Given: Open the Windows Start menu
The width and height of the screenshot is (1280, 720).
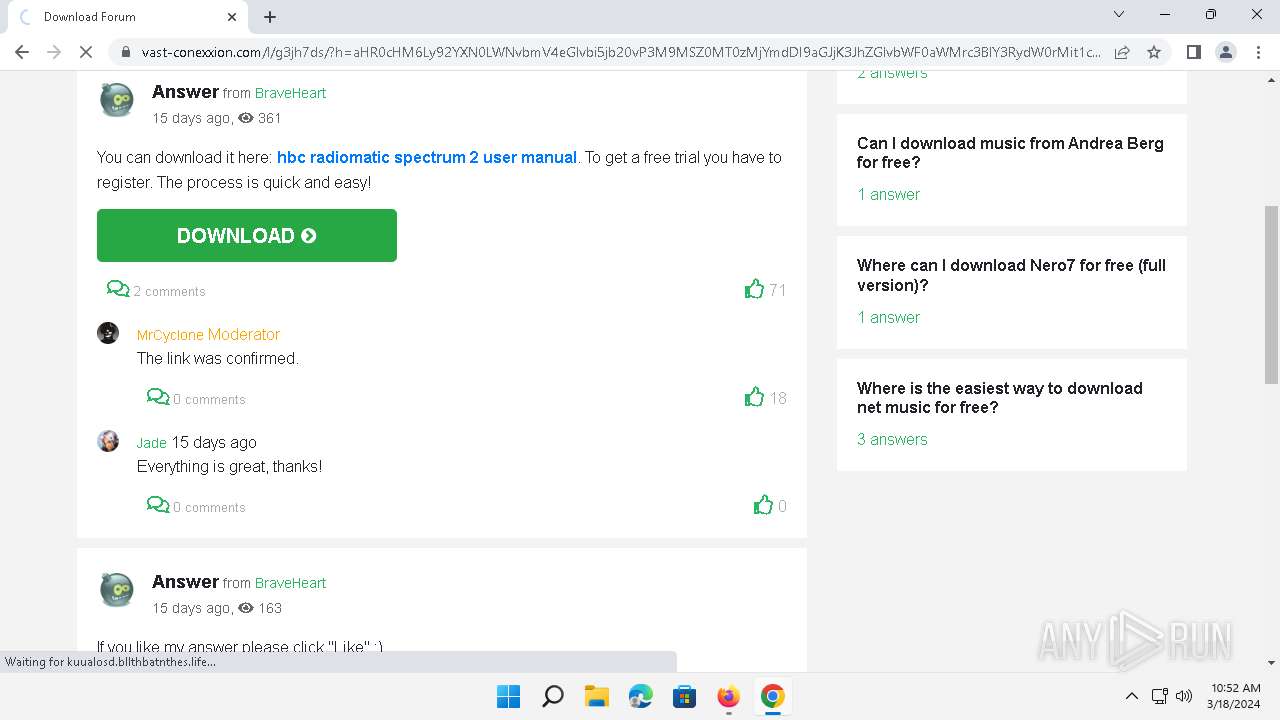Looking at the screenshot, I should (508, 696).
